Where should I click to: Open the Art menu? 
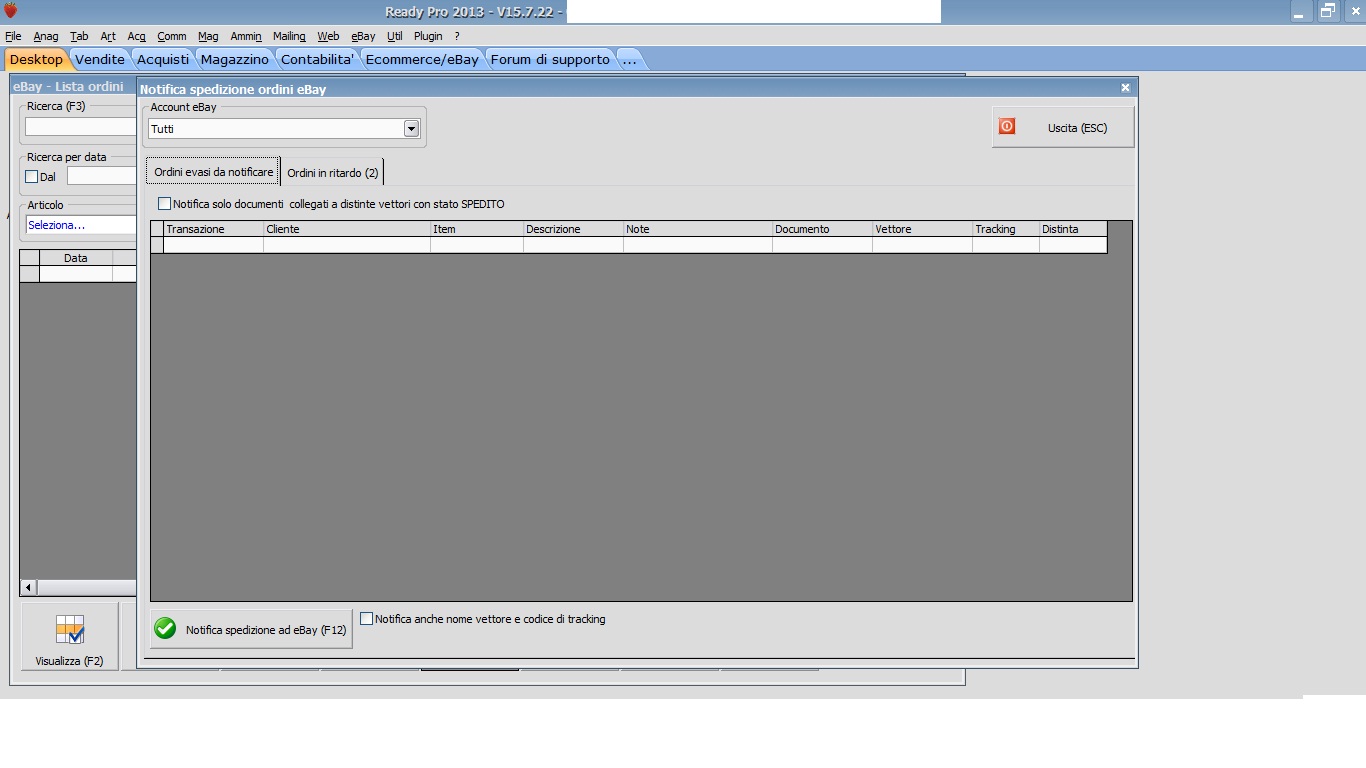click(x=108, y=36)
